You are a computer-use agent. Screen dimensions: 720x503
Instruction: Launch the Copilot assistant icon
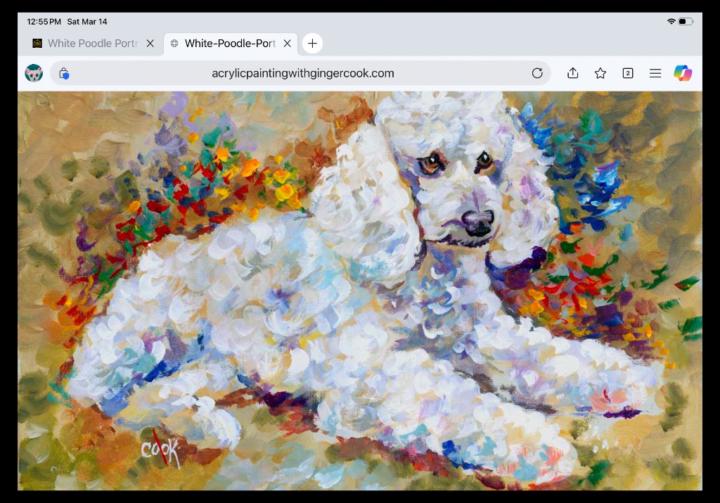683,73
